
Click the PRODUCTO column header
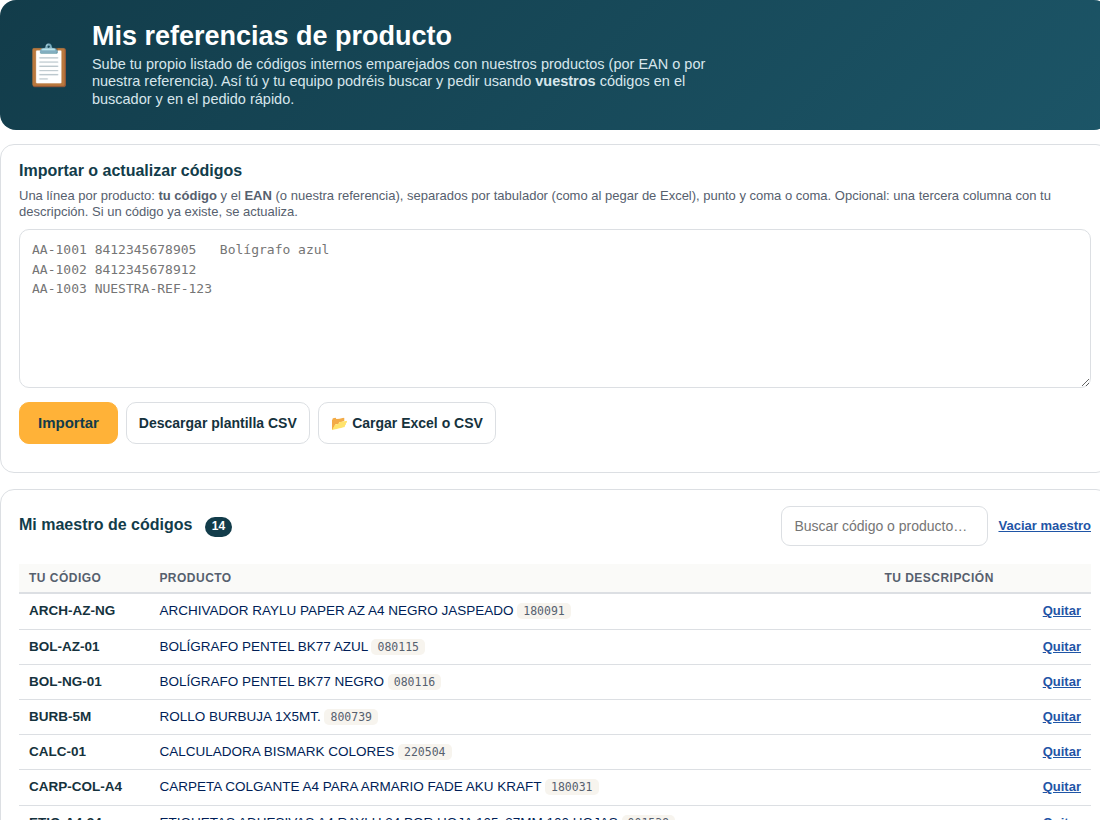coord(195,578)
